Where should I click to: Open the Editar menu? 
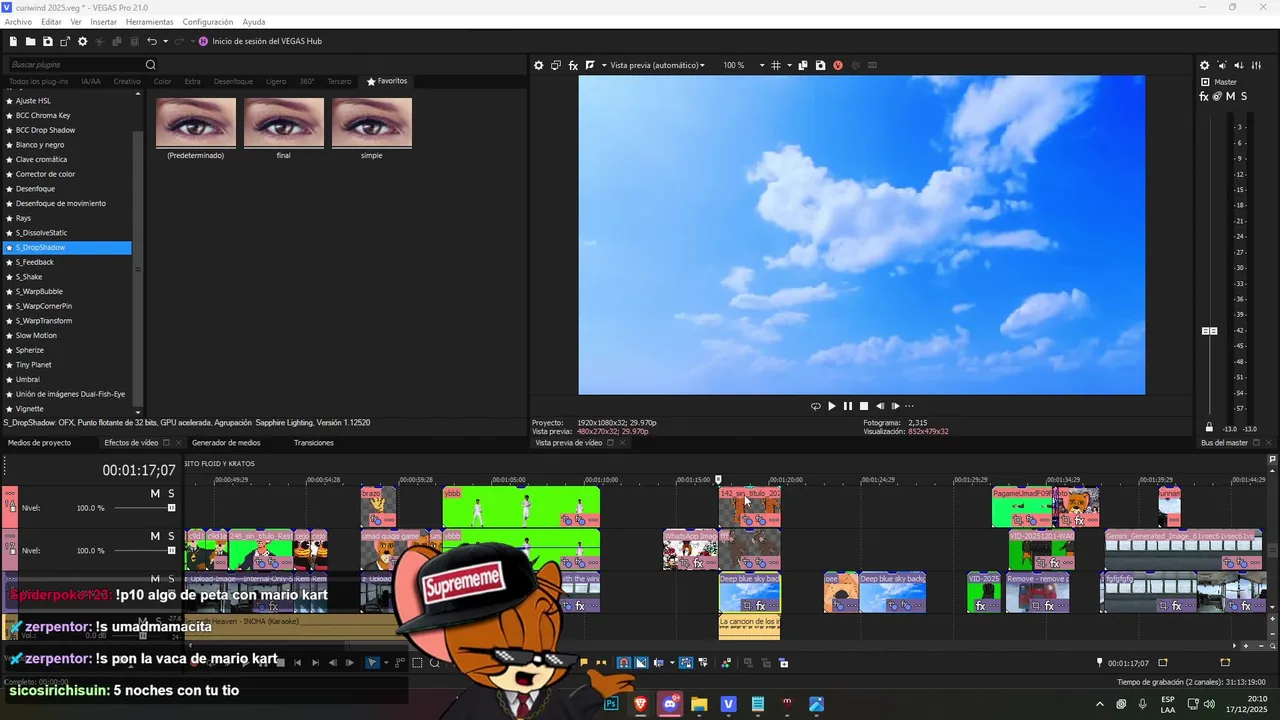[x=51, y=21]
